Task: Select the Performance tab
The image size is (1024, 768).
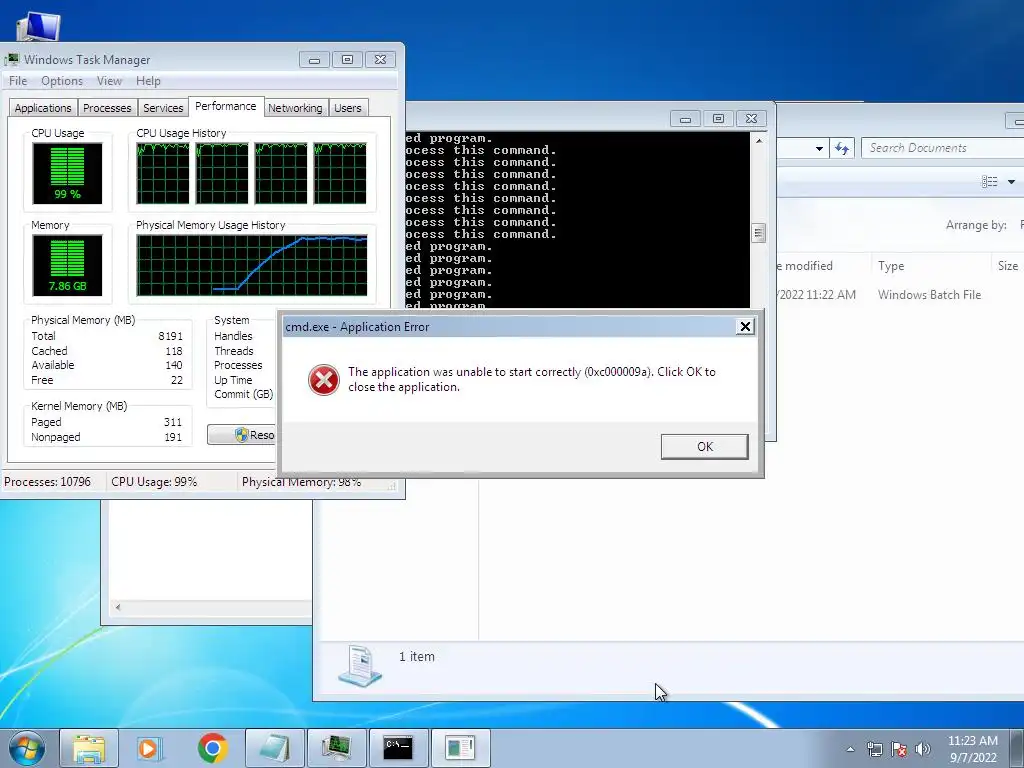Action: (225, 106)
